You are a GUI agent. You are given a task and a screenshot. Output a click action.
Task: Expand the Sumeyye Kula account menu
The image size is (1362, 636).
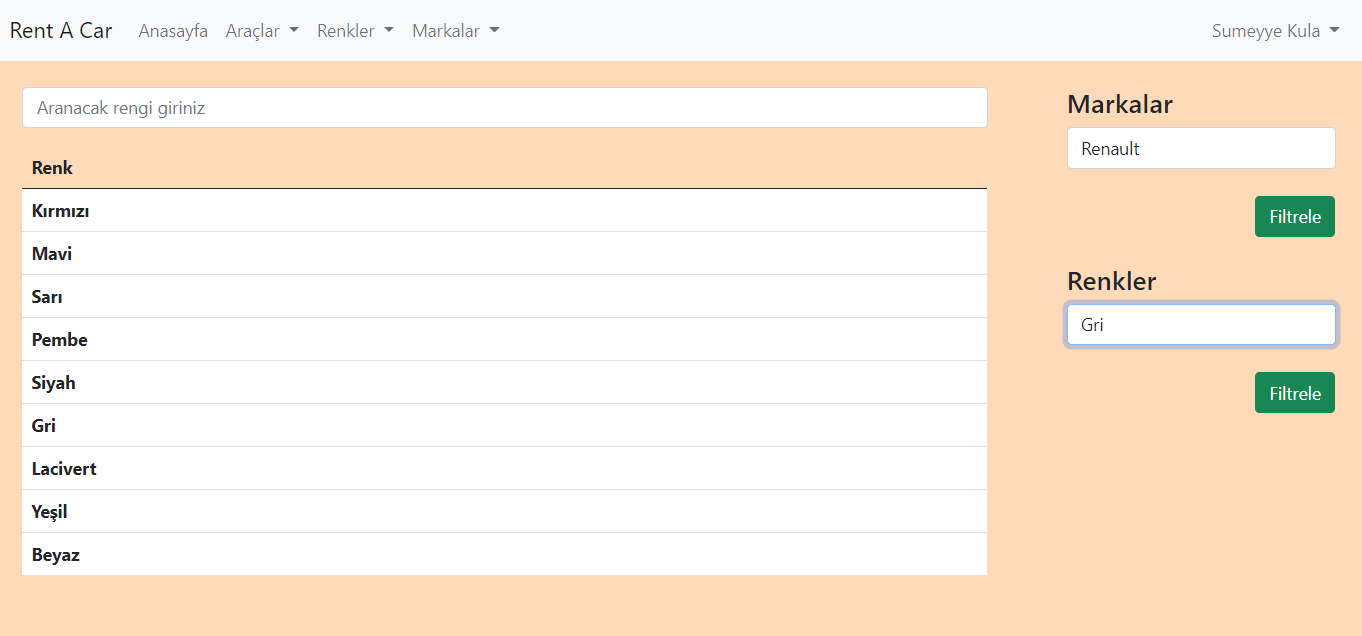click(x=1275, y=31)
